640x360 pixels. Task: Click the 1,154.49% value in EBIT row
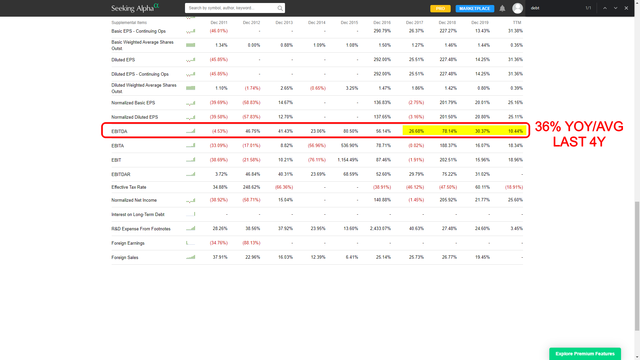pos(348,160)
